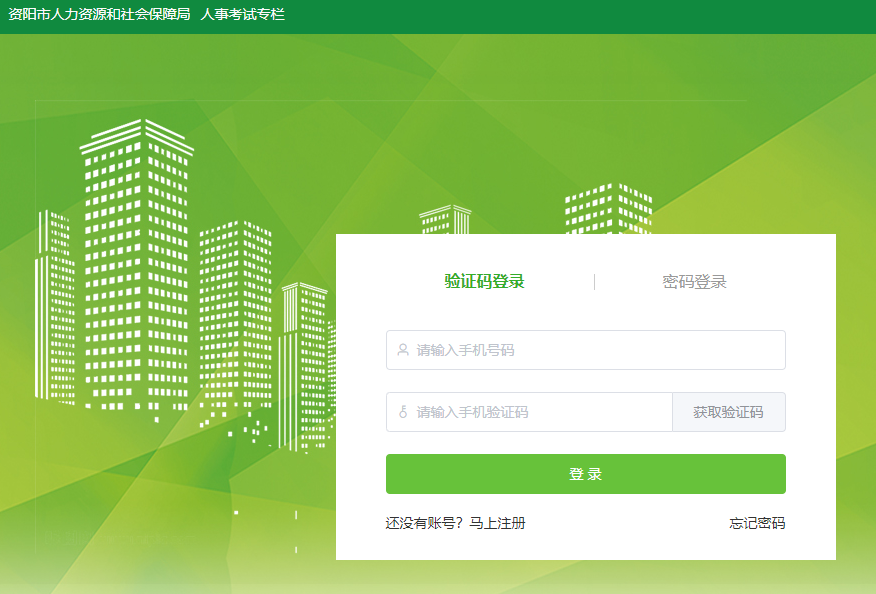Focus the 请输入手机验证码 input field
The image size is (876, 594).
(540, 412)
